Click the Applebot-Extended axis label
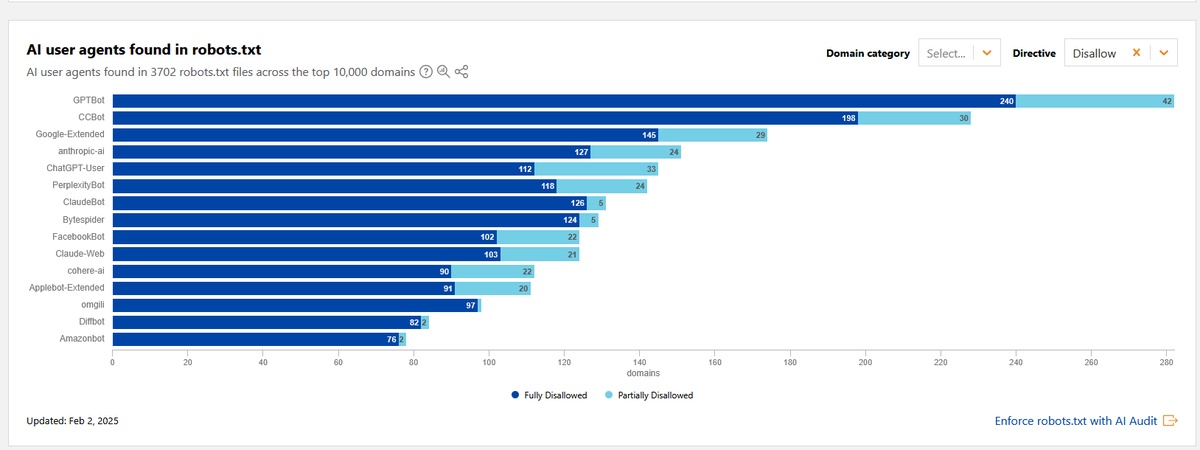Viewport: 1200px width, 450px height. pyautogui.click(x=68, y=287)
